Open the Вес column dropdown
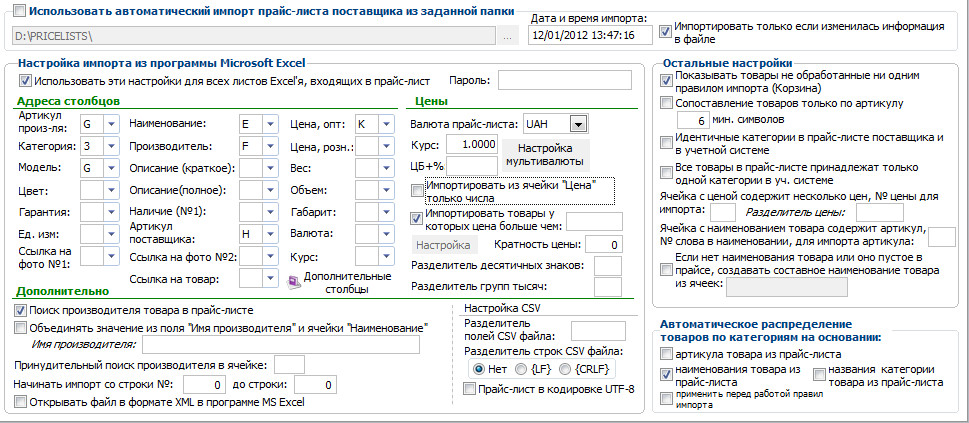 coord(386,168)
